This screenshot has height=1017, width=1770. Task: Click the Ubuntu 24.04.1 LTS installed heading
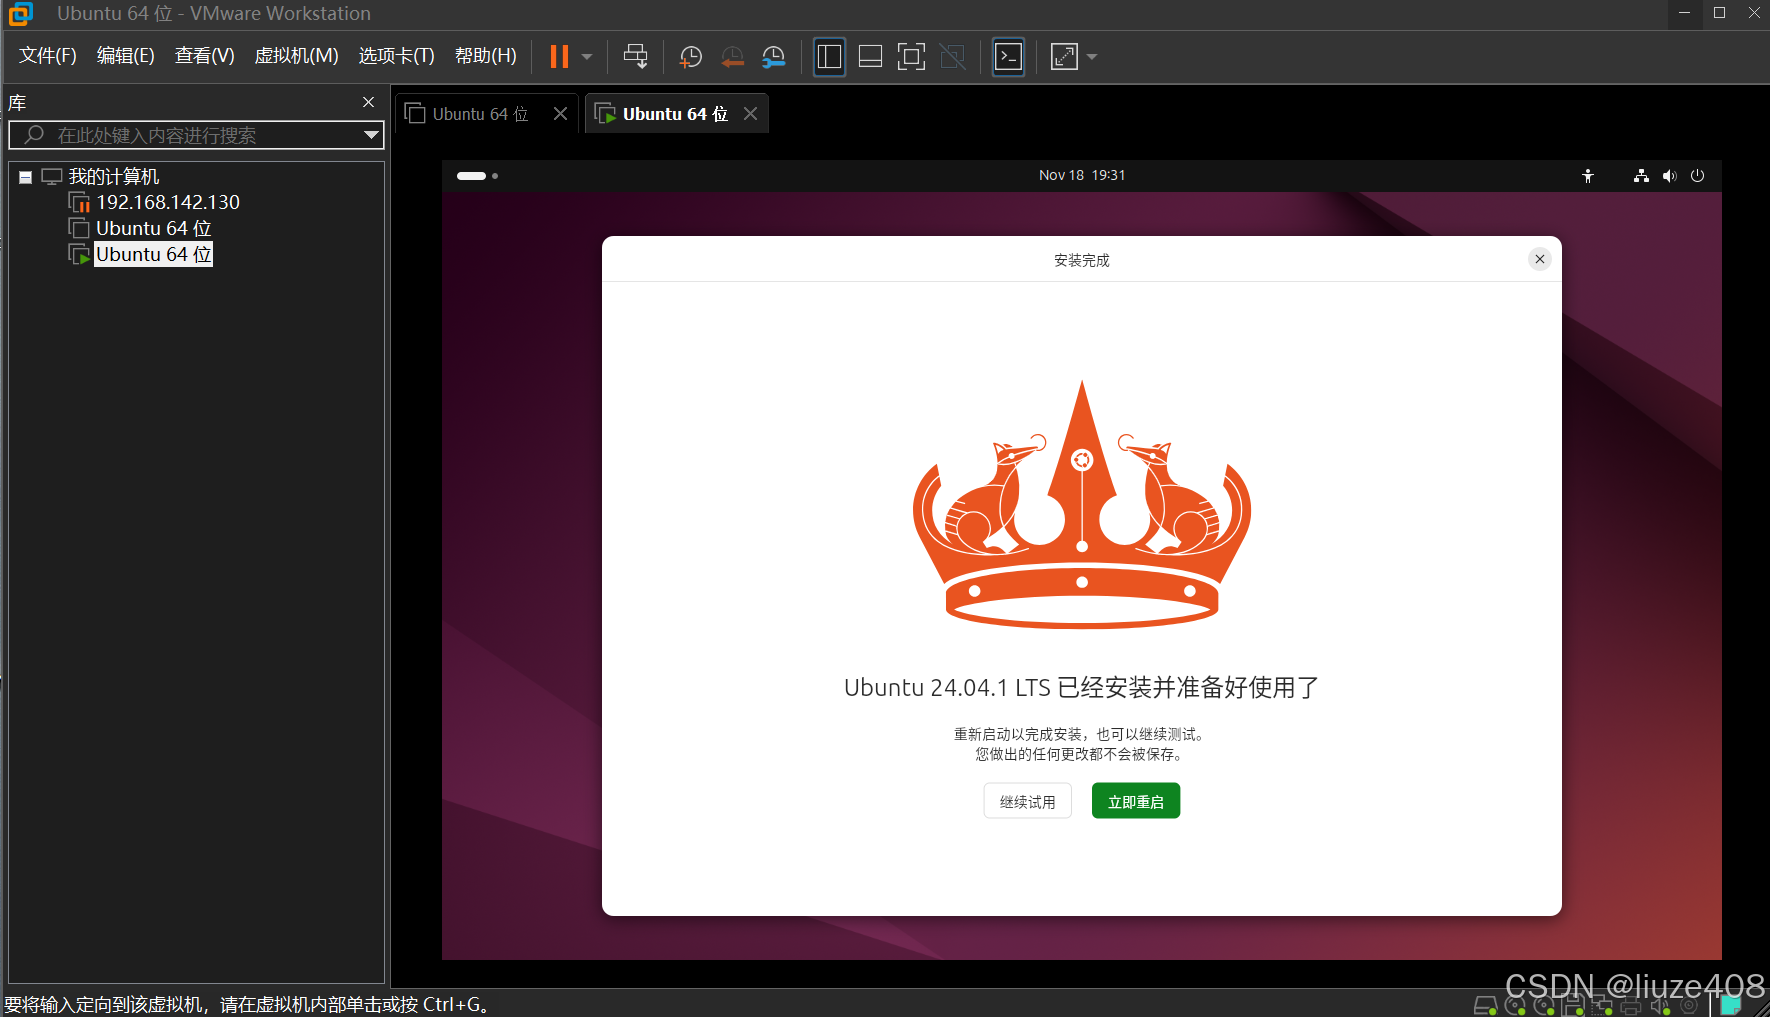pos(1082,688)
